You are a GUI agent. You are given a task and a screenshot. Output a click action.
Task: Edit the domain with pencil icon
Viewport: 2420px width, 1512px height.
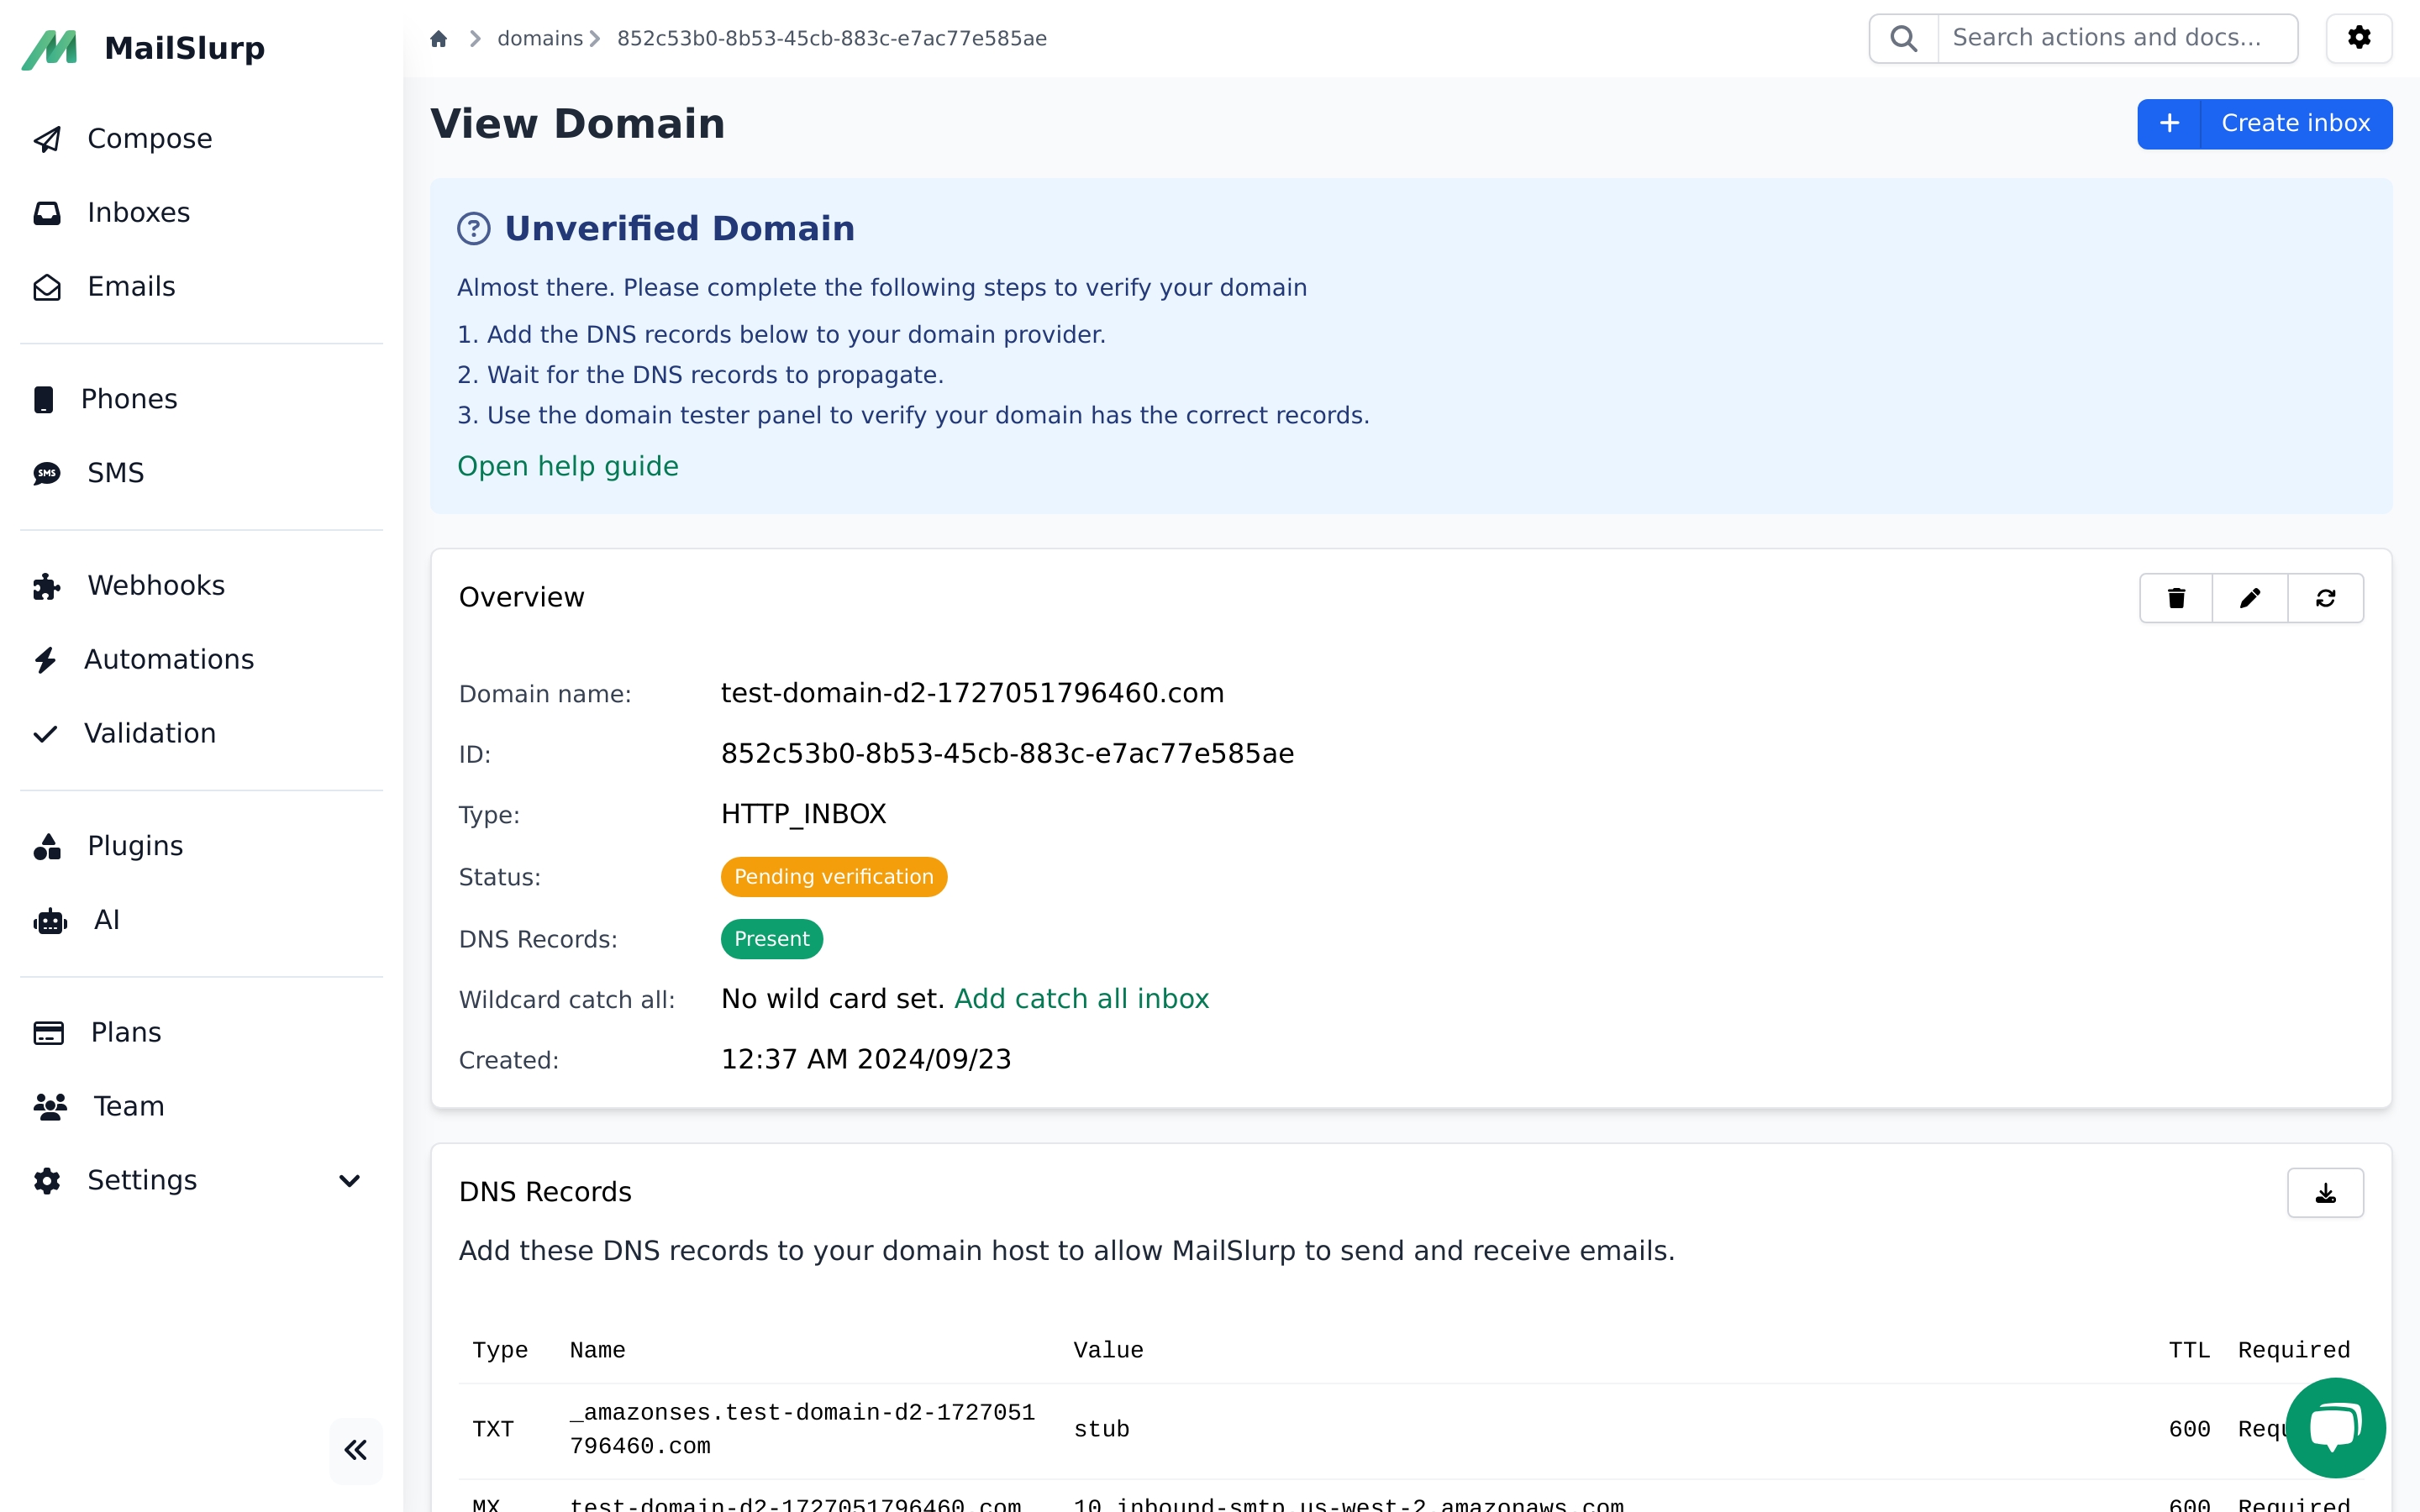2250,598
